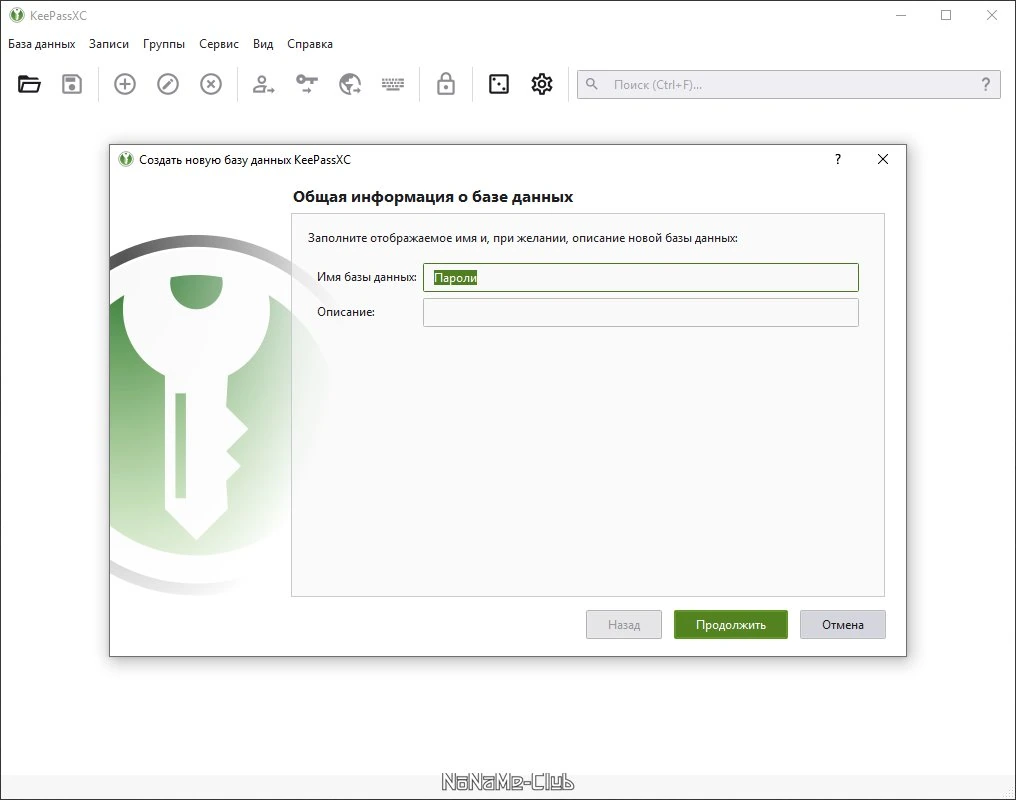Click the magnifier icon in search box
This screenshot has width=1016, height=800.
click(x=592, y=84)
